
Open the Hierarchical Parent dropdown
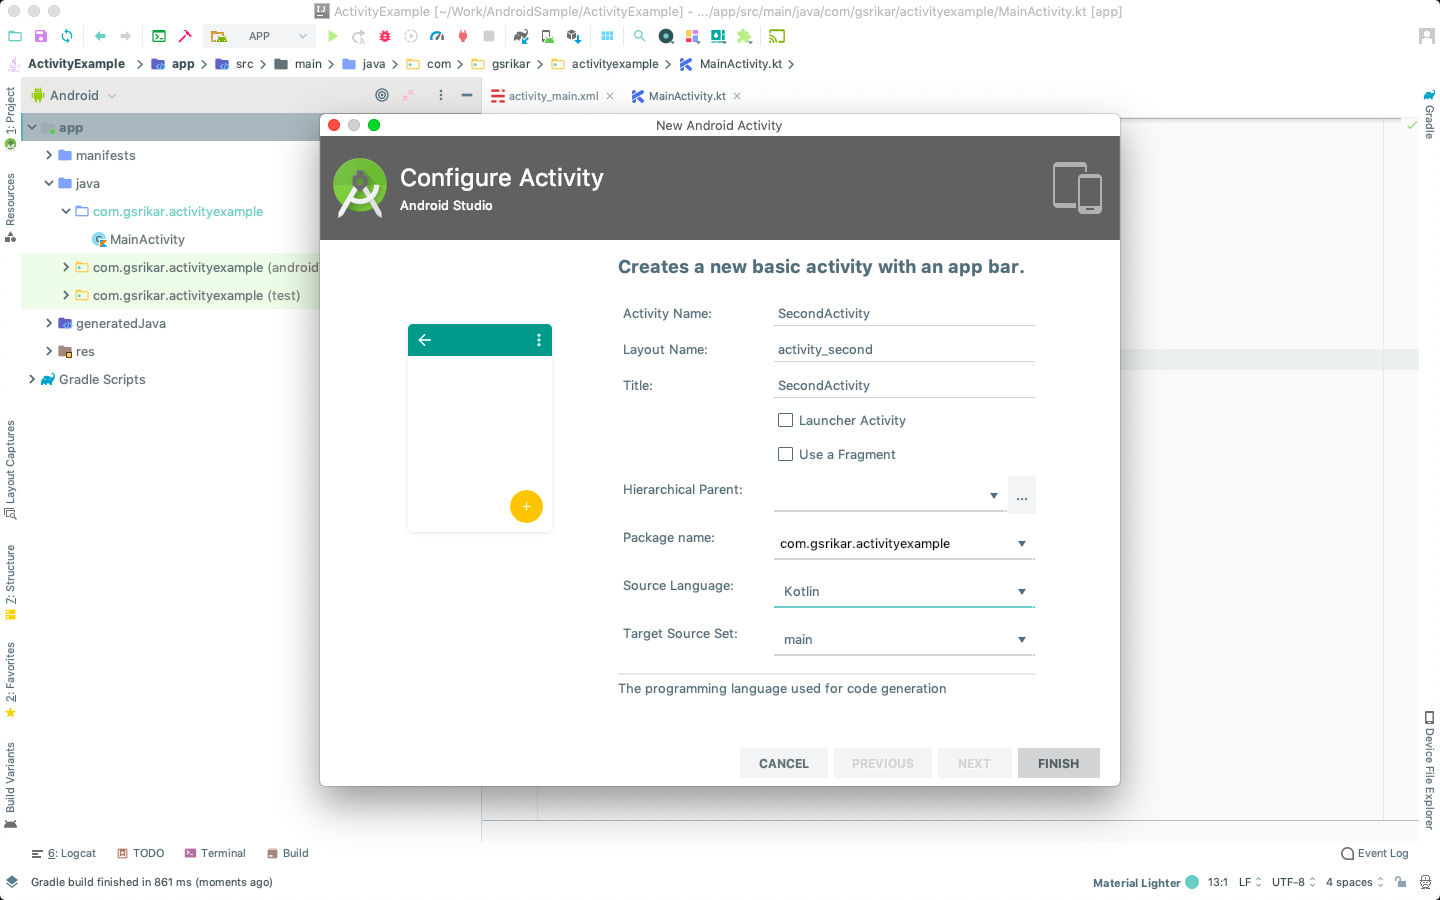pos(994,495)
